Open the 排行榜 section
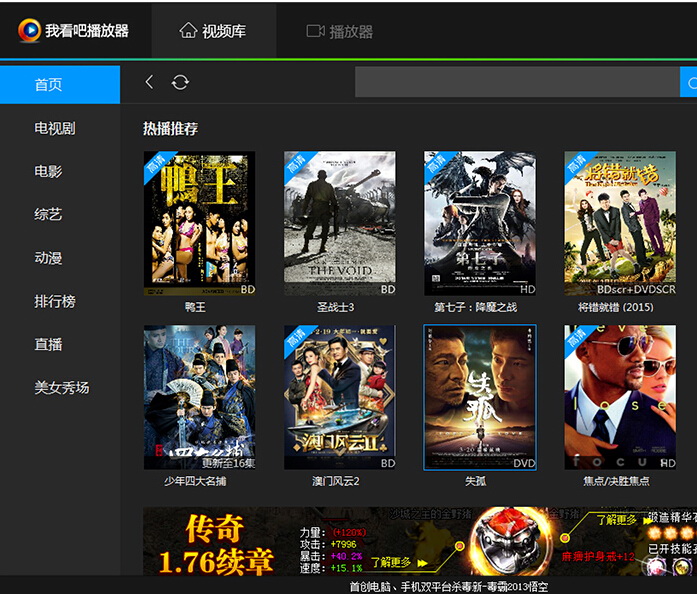This screenshot has height=594, width=697. point(55,301)
